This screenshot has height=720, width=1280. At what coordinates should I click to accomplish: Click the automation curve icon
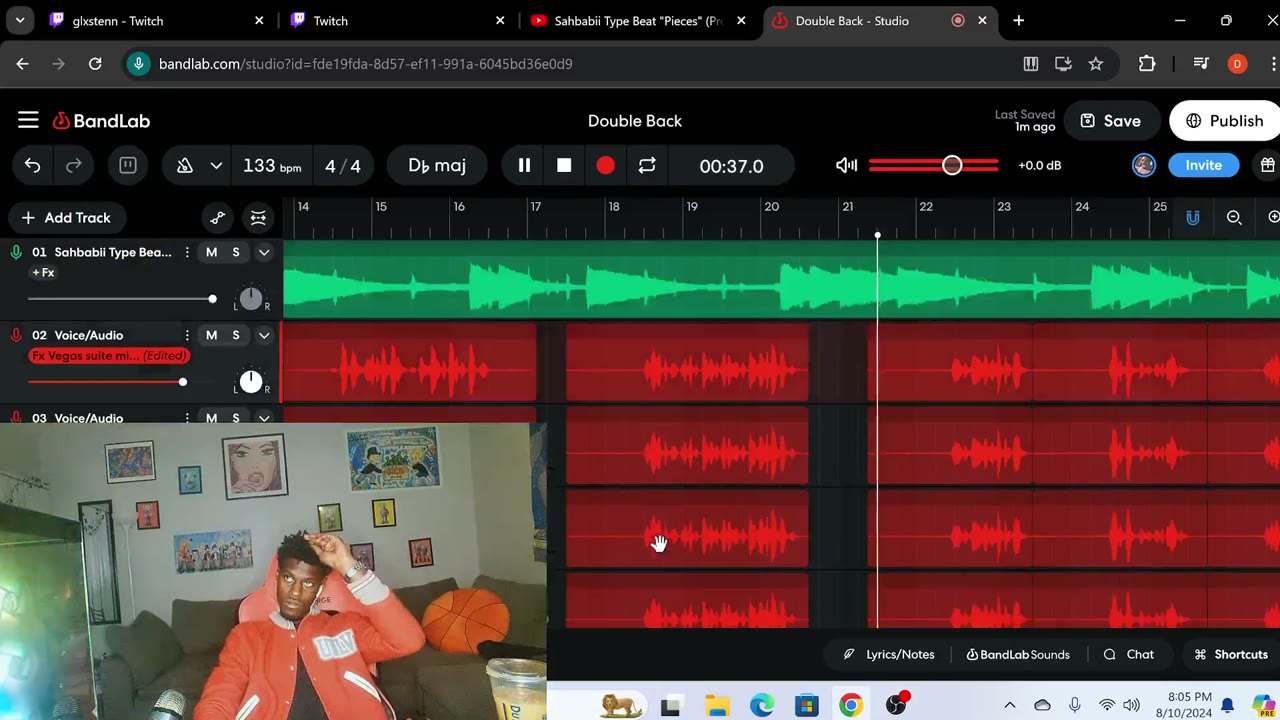coord(218,218)
